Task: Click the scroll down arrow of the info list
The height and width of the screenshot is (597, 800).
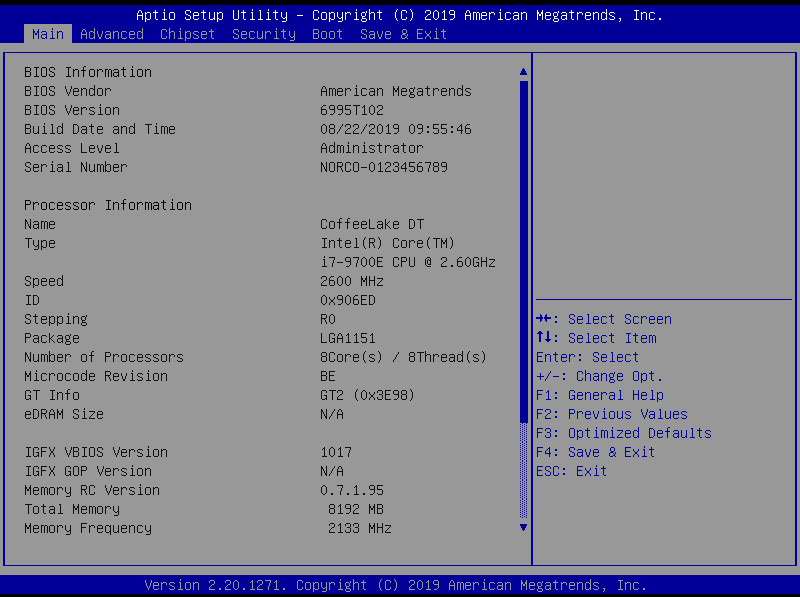Action: (x=523, y=527)
